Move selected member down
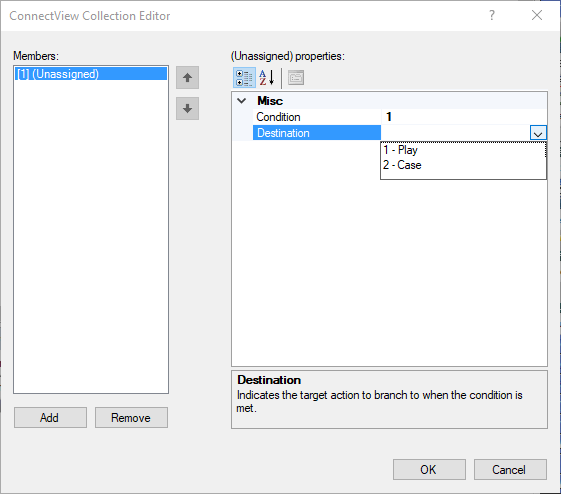 pyautogui.click(x=187, y=108)
